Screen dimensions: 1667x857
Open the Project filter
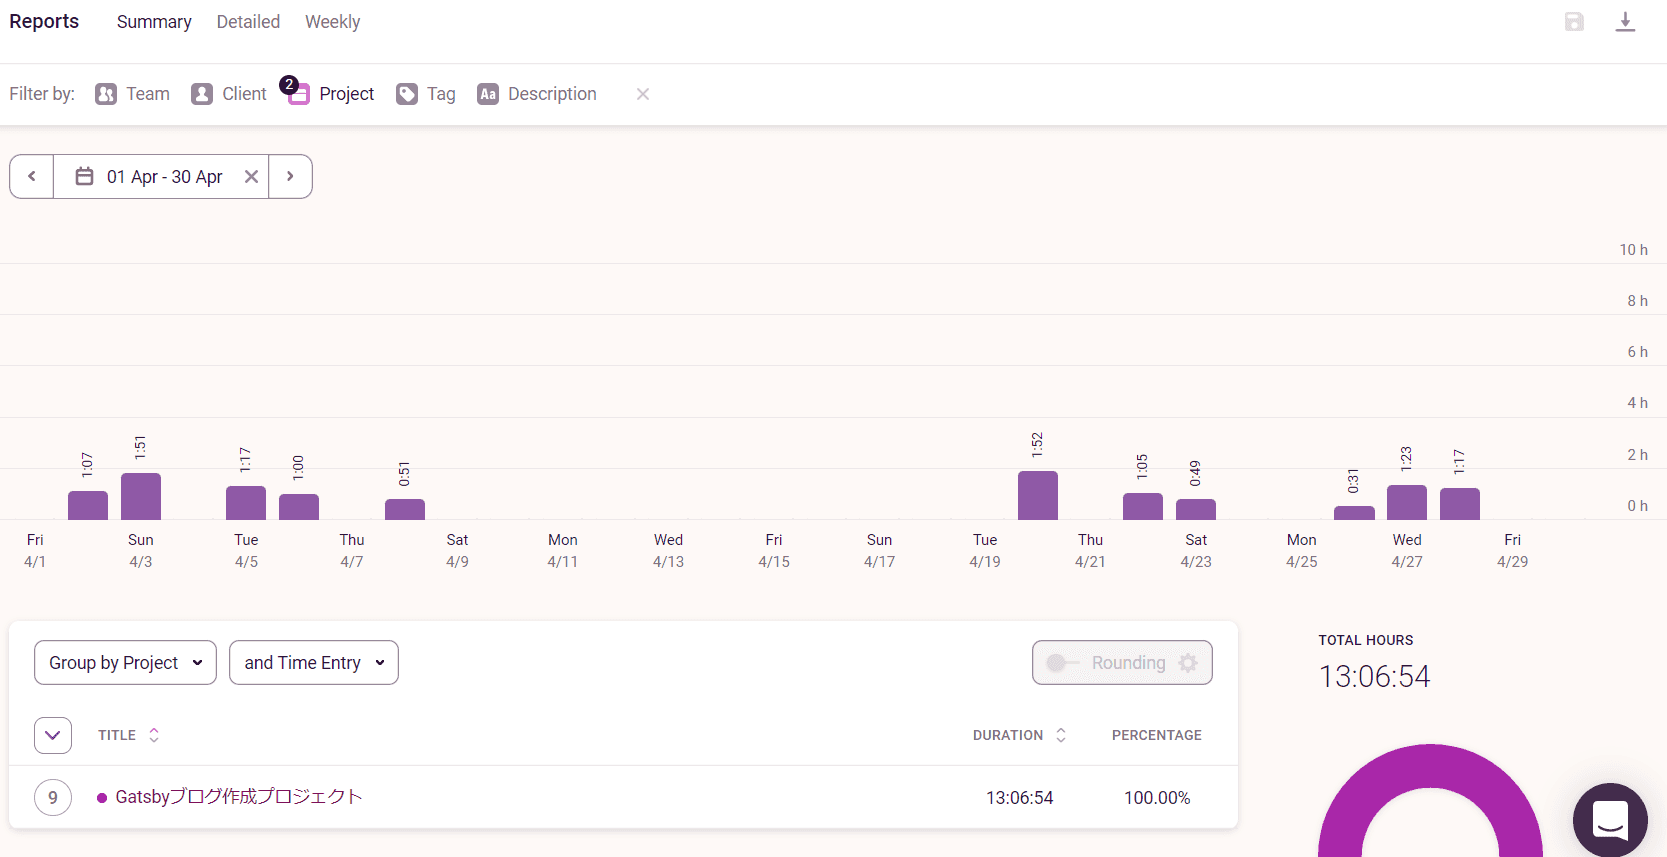[332, 94]
